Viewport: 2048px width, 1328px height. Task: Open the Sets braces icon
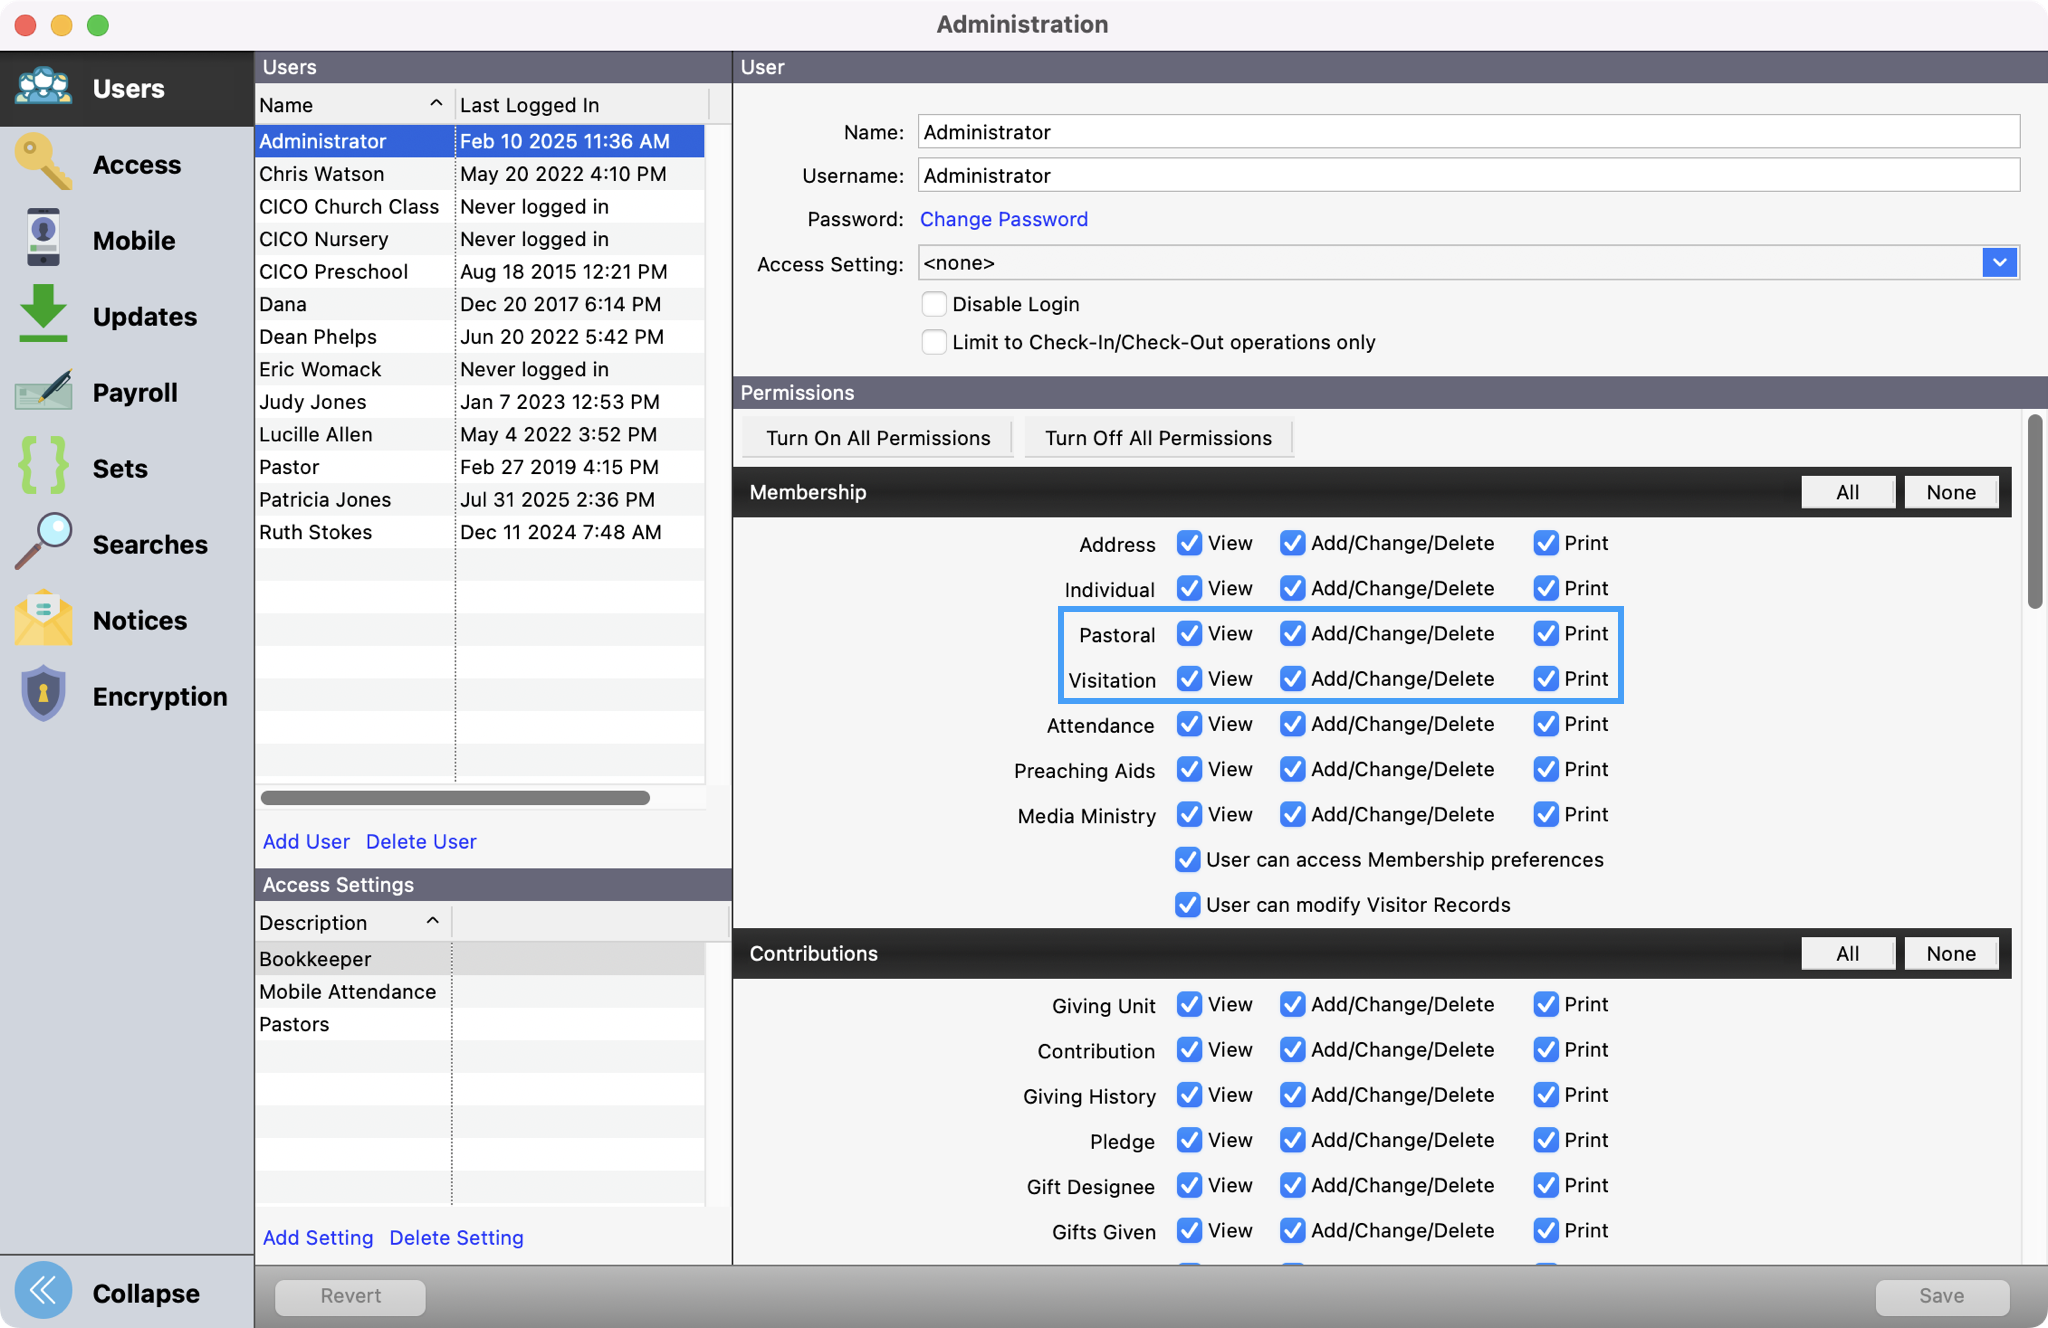click(41, 466)
